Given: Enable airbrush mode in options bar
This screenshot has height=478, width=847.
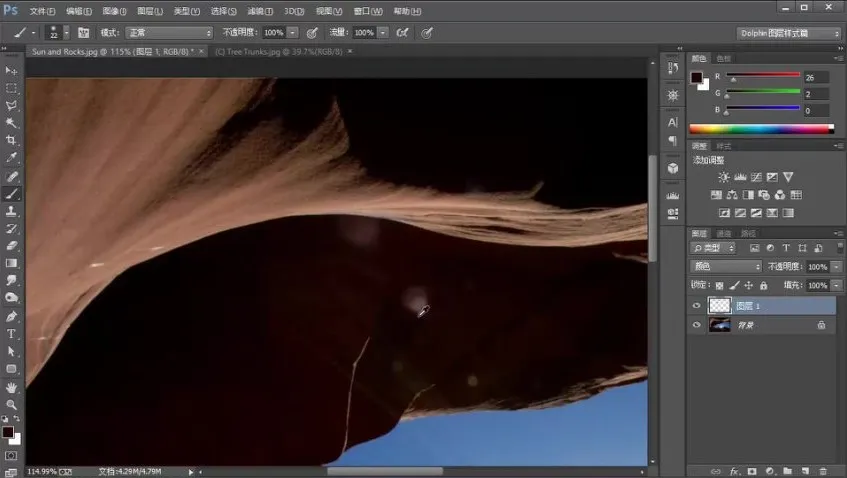Looking at the screenshot, I should [402, 33].
